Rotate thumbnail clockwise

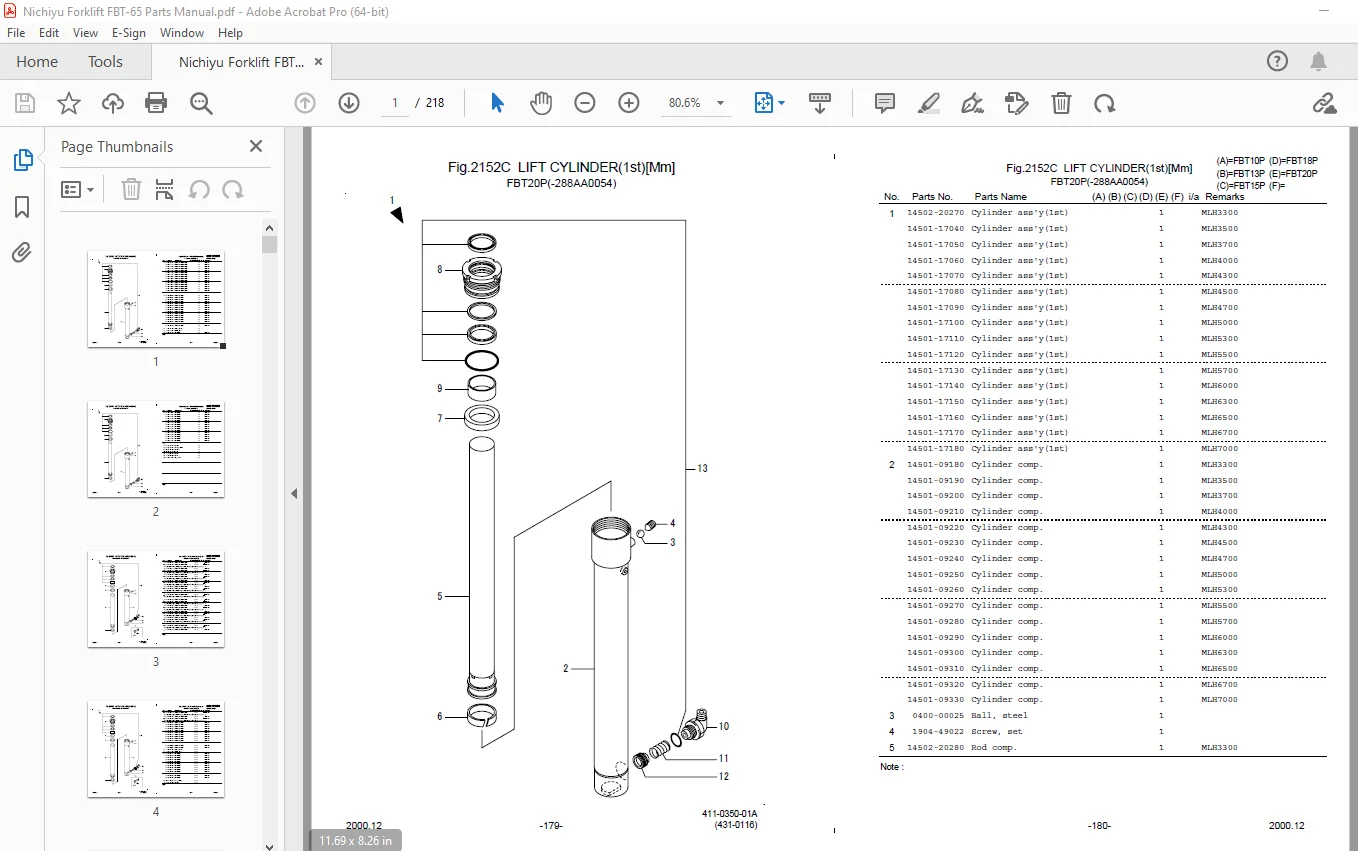click(233, 189)
